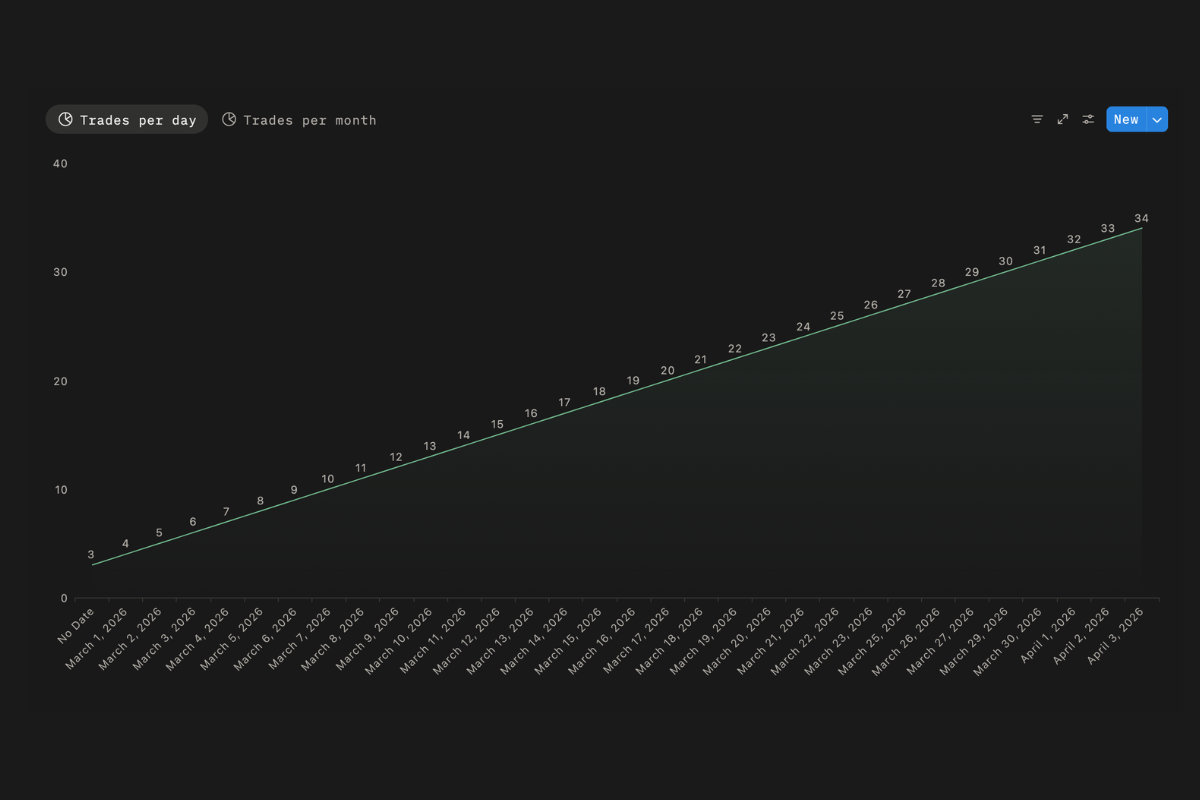Click the blue New button
The height and width of the screenshot is (800, 1200).
click(x=1126, y=119)
